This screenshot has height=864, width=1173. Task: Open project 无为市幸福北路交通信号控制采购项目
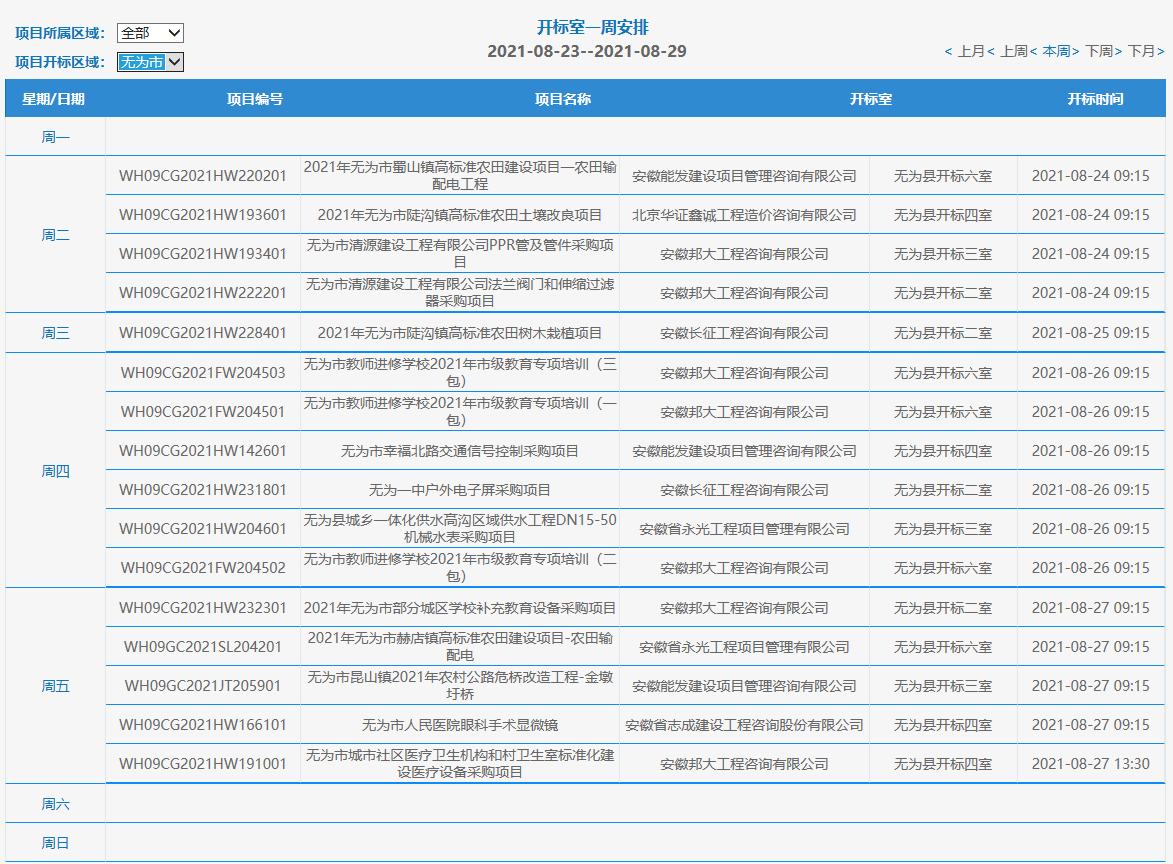[x=460, y=451]
